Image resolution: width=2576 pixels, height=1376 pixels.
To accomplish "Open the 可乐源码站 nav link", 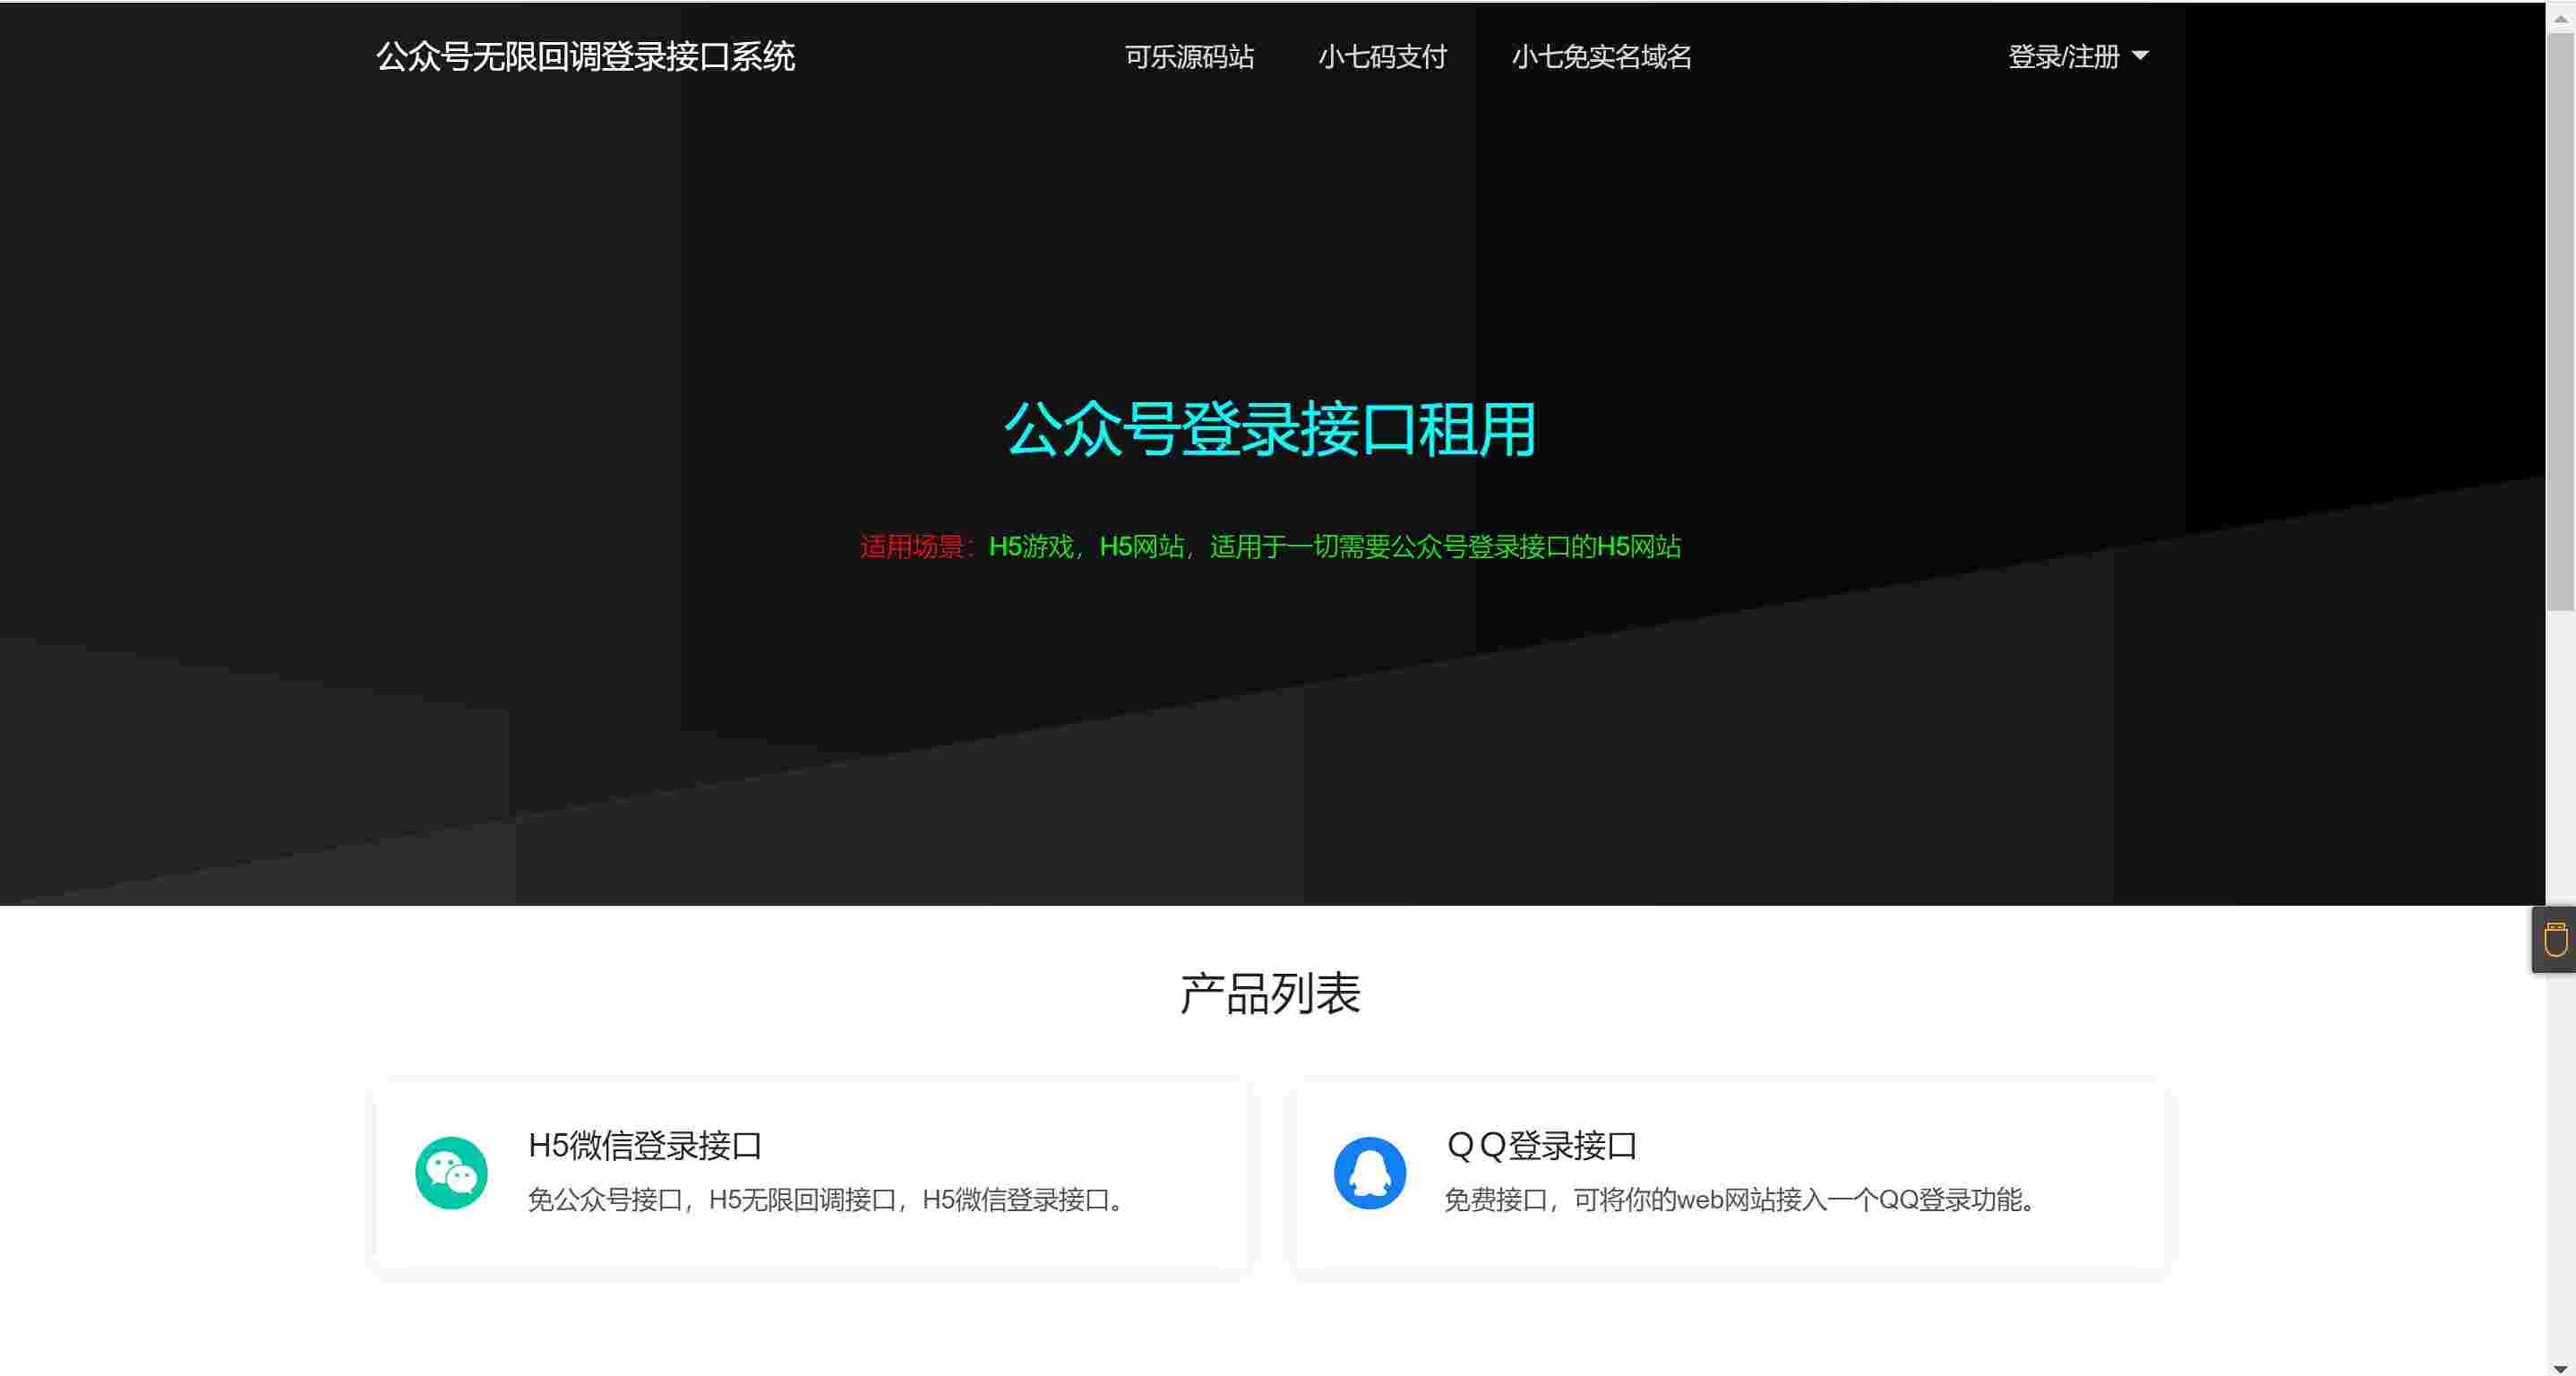I will [x=1189, y=57].
